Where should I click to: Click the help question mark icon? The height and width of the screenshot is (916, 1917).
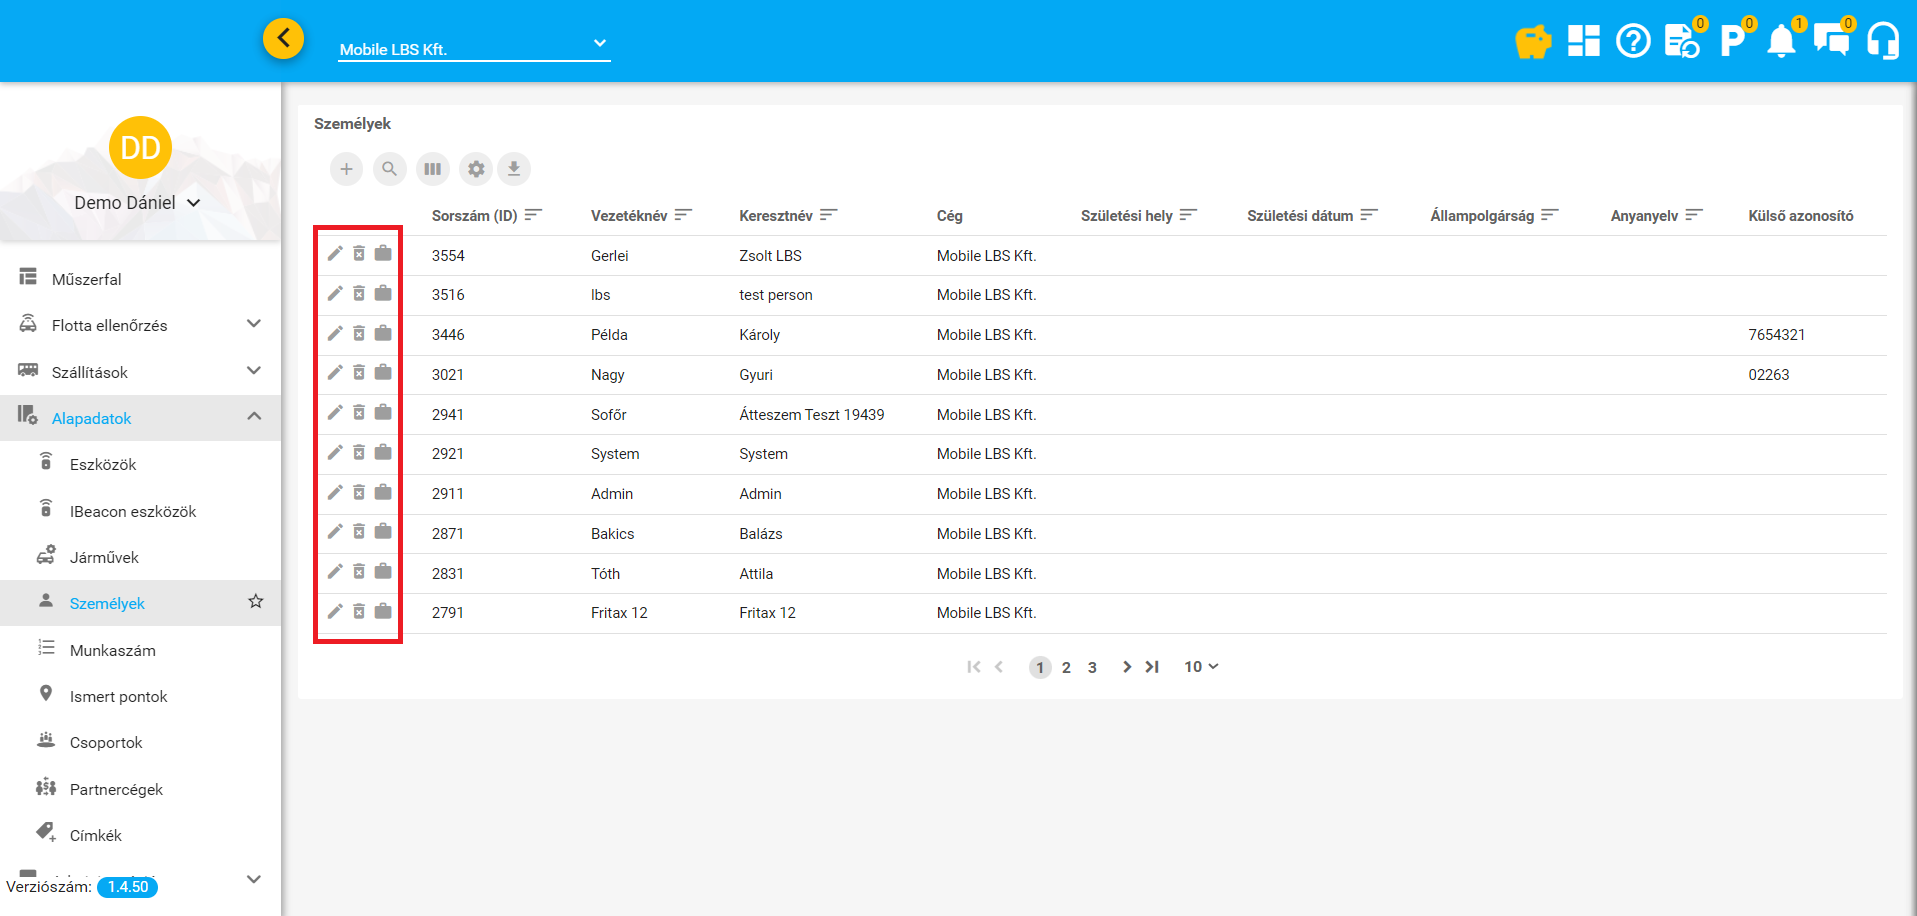pos(1633,42)
